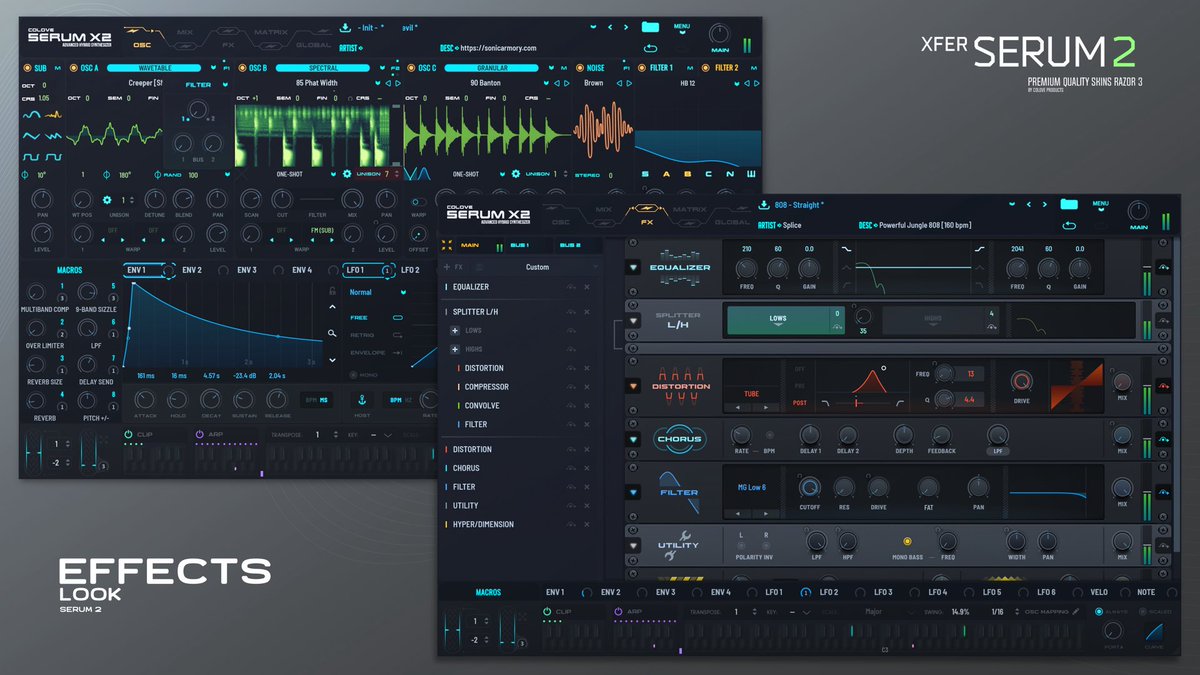
Task: Toggle Mono Bass in the Utility module
Action: pos(907,542)
